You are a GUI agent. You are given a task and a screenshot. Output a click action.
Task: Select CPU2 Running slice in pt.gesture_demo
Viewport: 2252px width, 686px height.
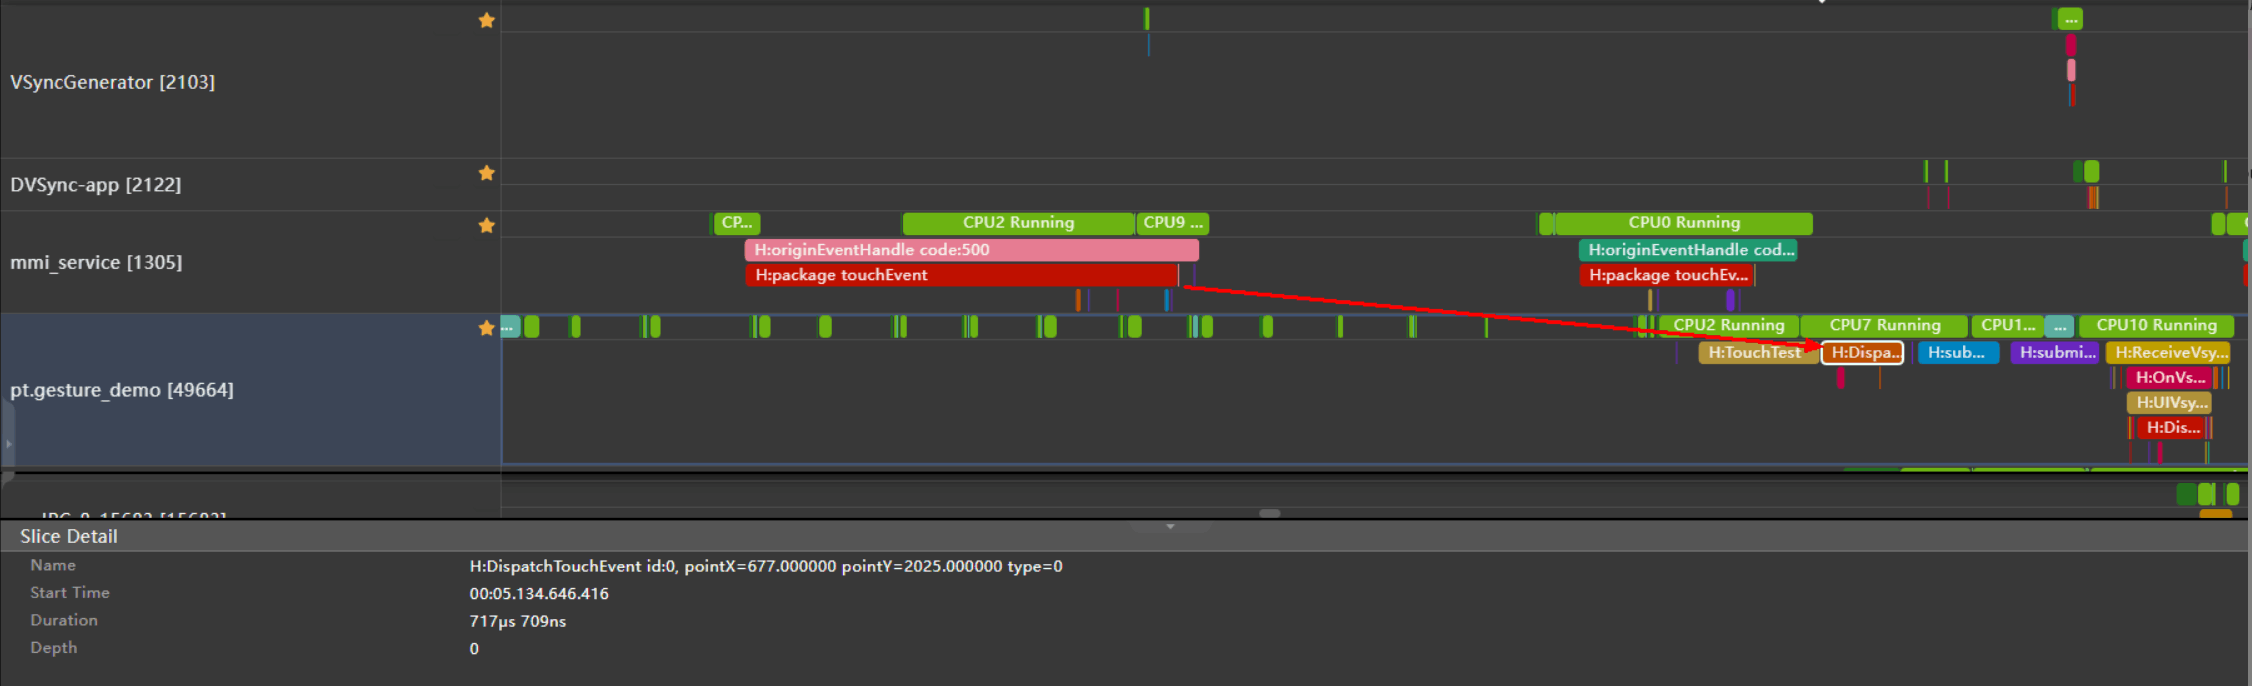(1728, 326)
